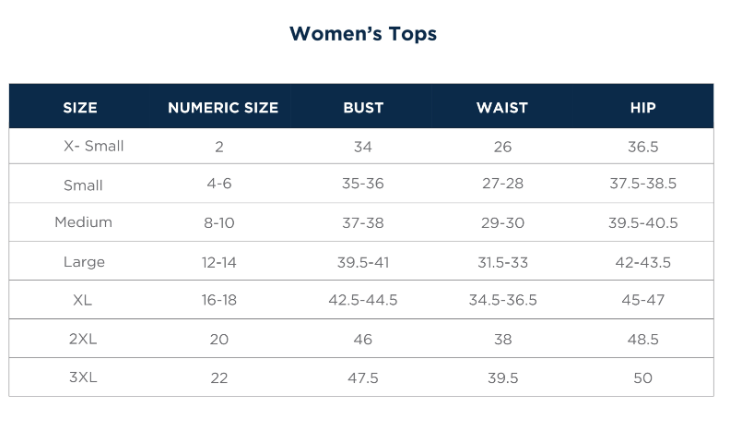The height and width of the screenshot is (427, 732).
Task: Click the bust value 47.5
Action: click(x=363, y=378)
